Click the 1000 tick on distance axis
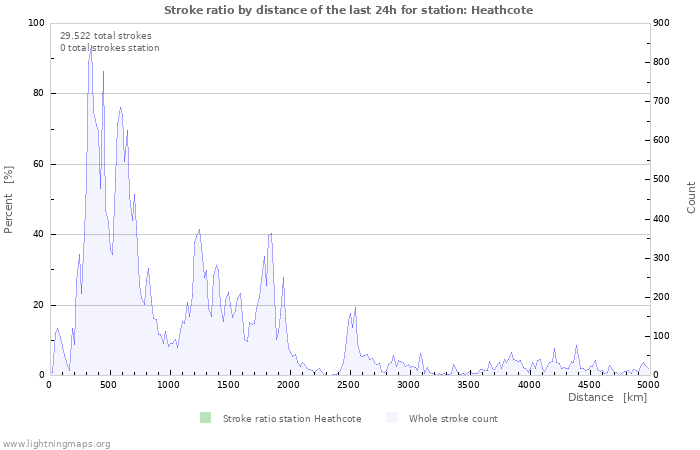Image resolution: width=700 pixels, height=450 pixels. tap(169, 384)
